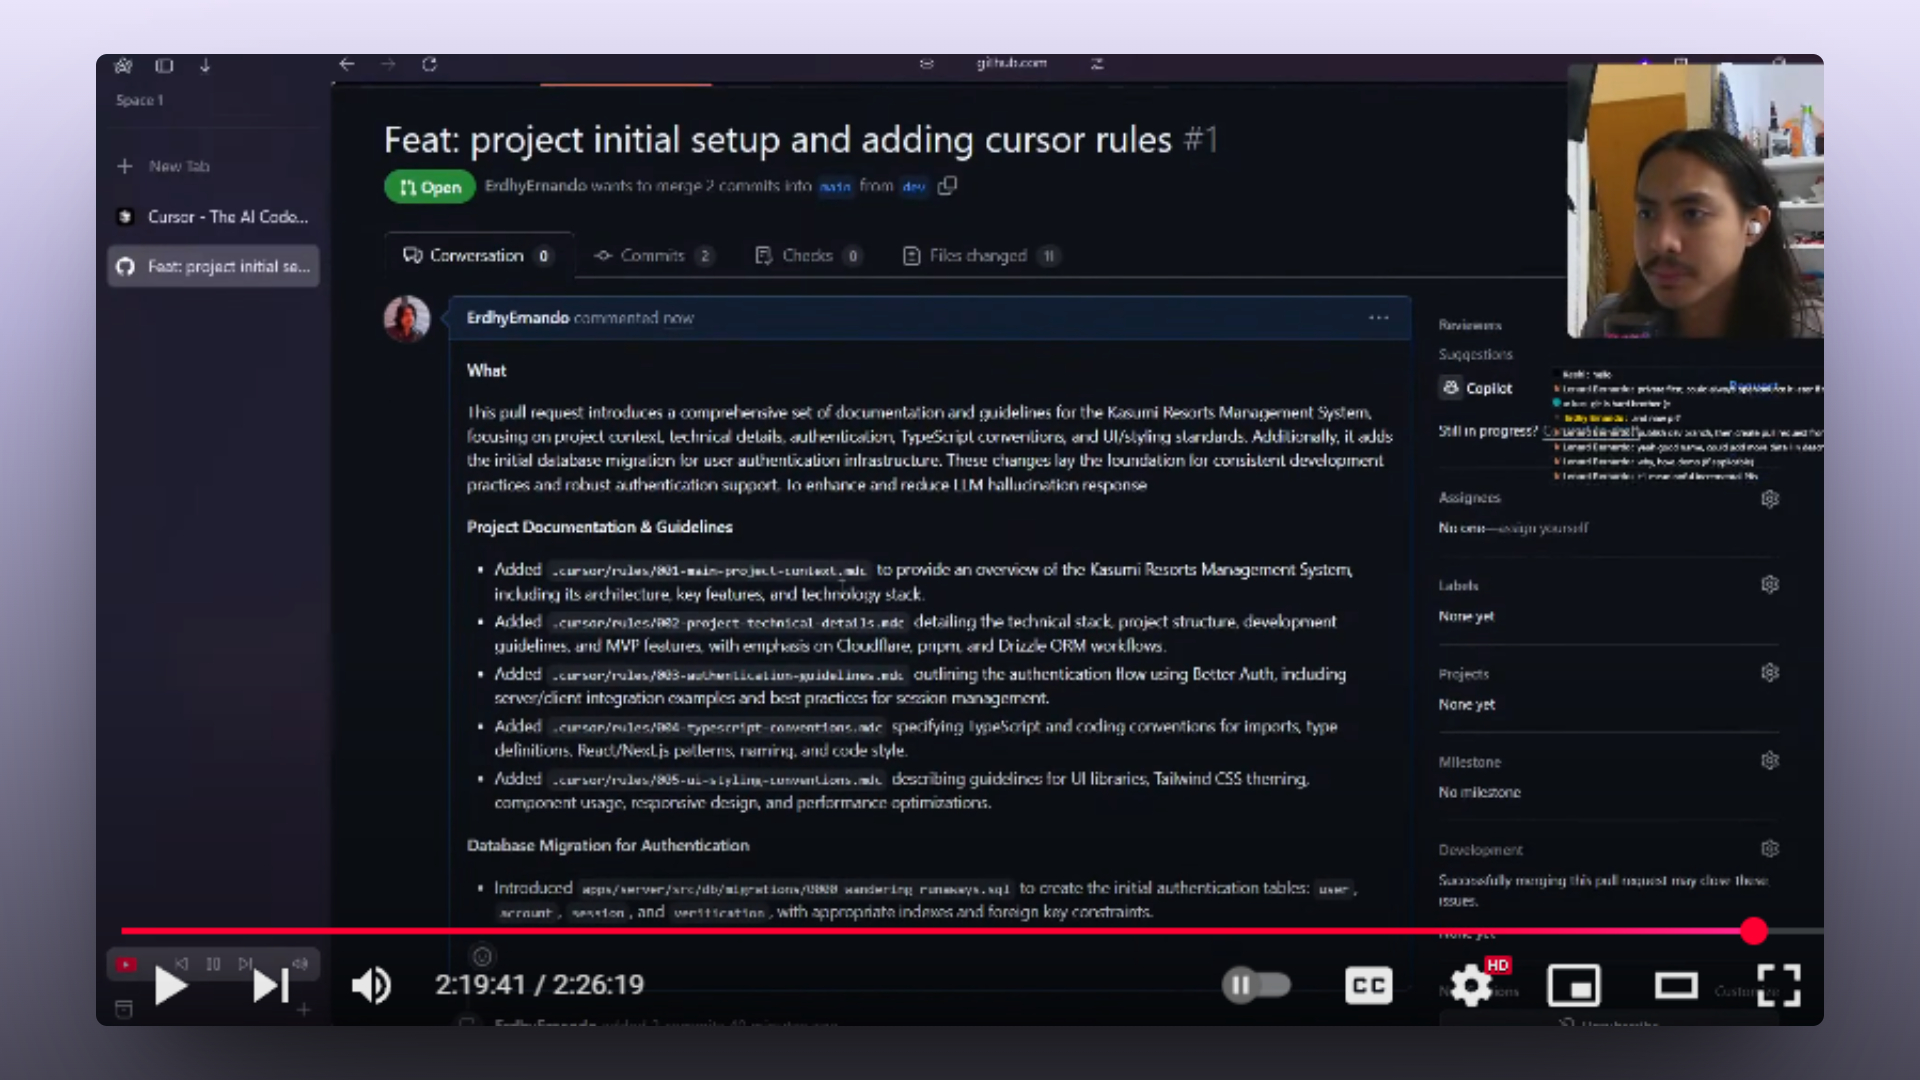Copy the dev branch name
1920x1080 pixels.
pyautogui.click(x=947, y=186)
